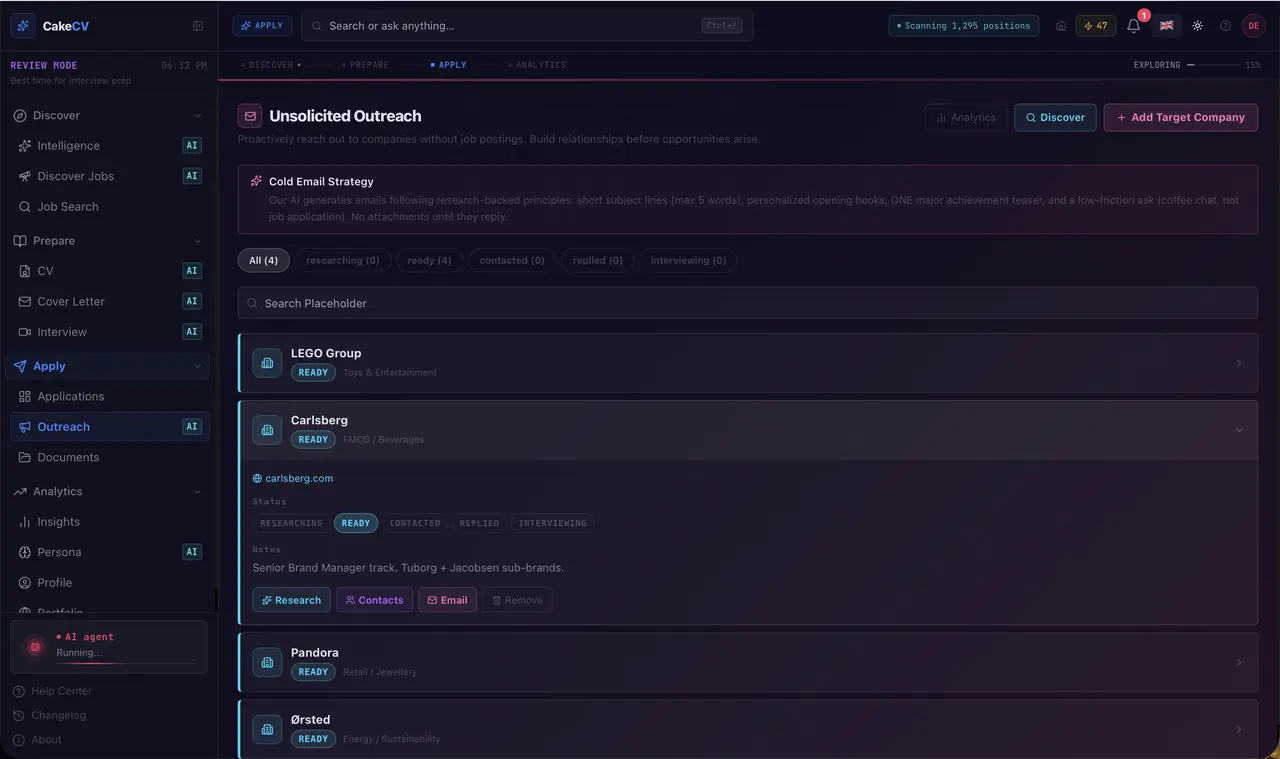Image resolution: width=1280 pixels, height=759 pixels.
Task: Open Applications in the sidebar
Action: pos(109,397)
